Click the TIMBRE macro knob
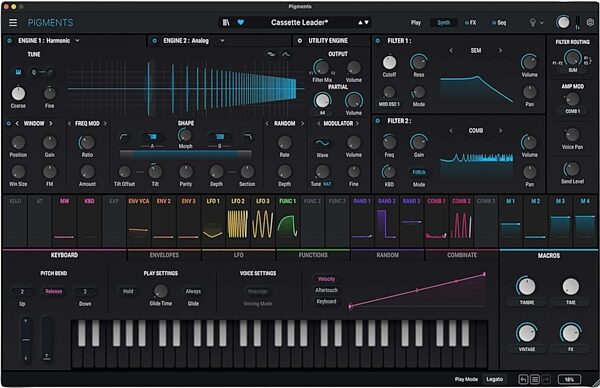Viewport: 600px width, 388px height. (527, 287)
